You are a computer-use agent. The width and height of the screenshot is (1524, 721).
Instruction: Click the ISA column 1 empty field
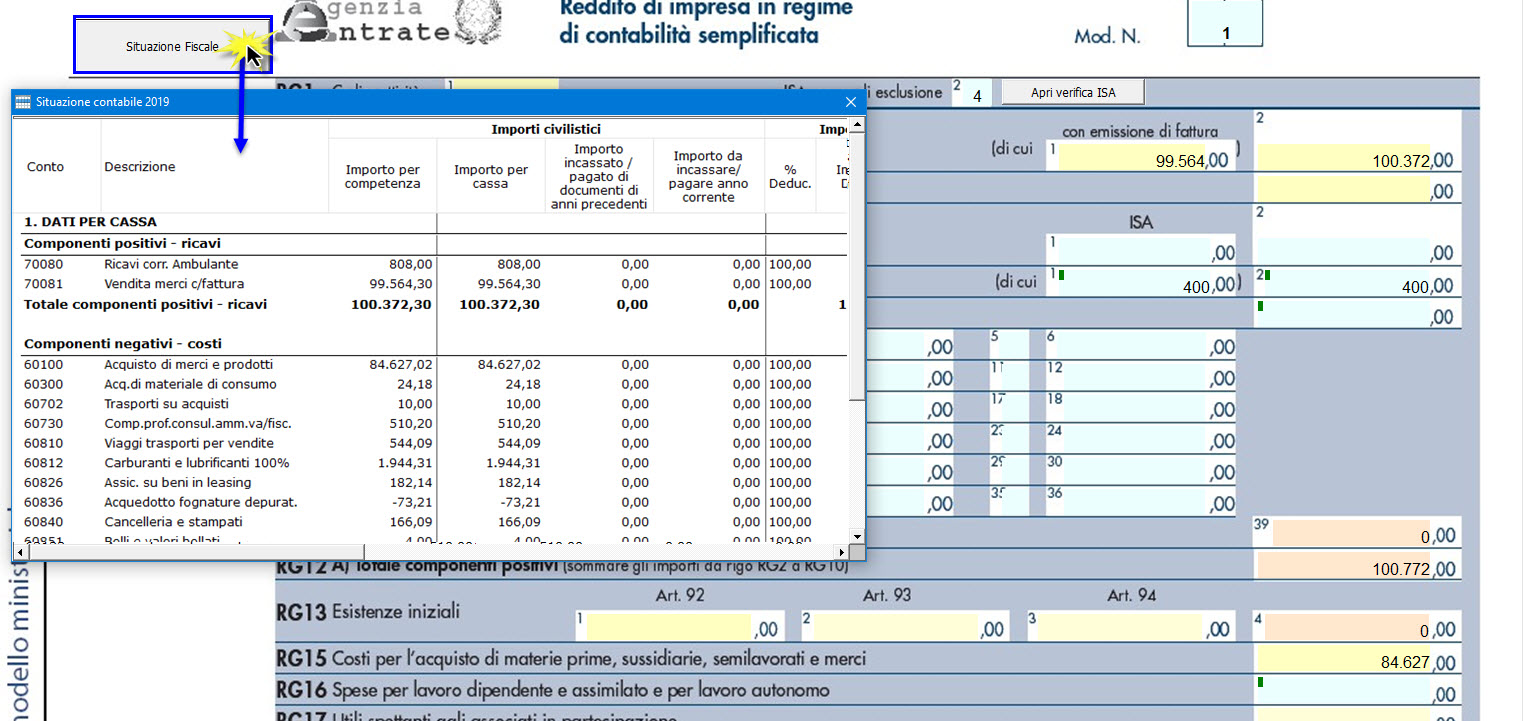point(1141,250)
